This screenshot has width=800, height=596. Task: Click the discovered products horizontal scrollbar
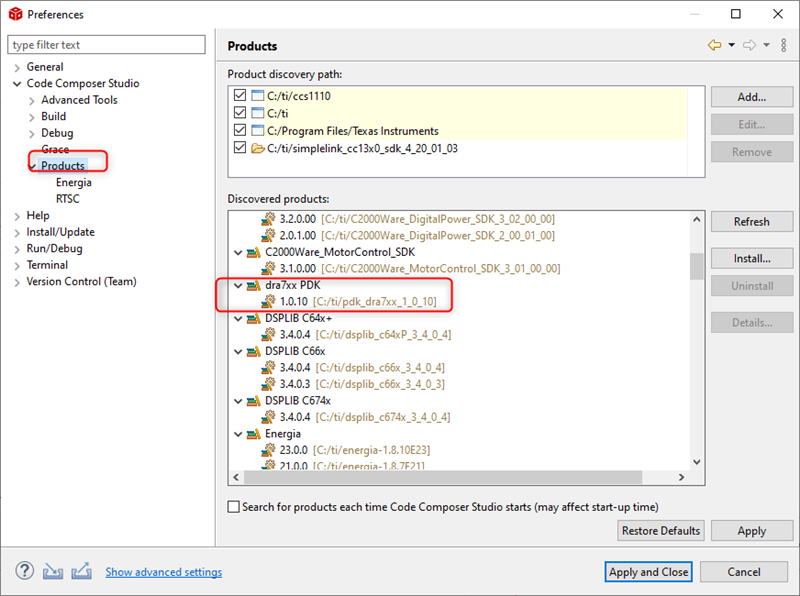pyautogui.click(x=443, y=477)
